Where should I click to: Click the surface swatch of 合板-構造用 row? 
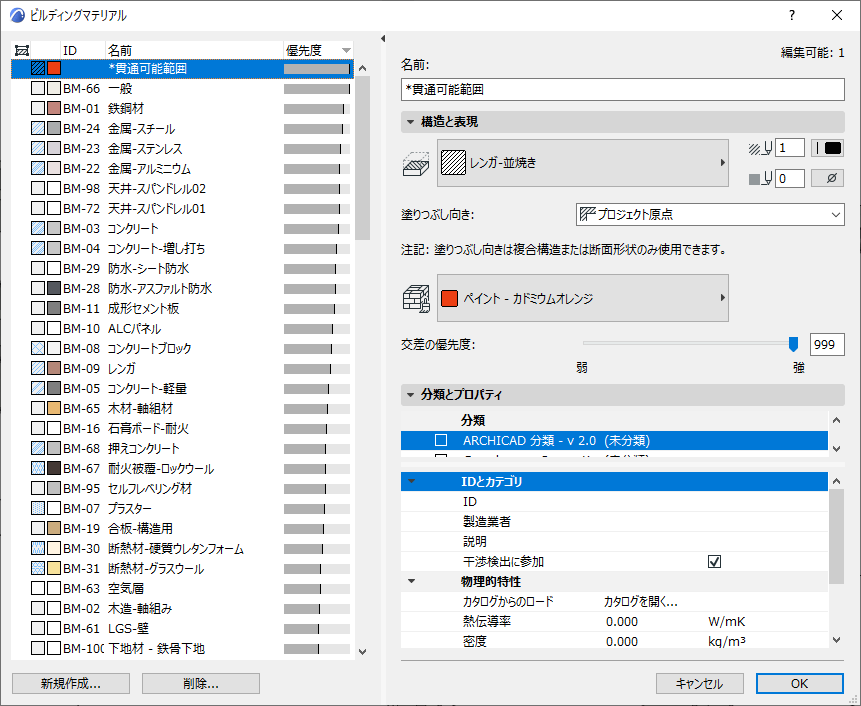[54, 528]
